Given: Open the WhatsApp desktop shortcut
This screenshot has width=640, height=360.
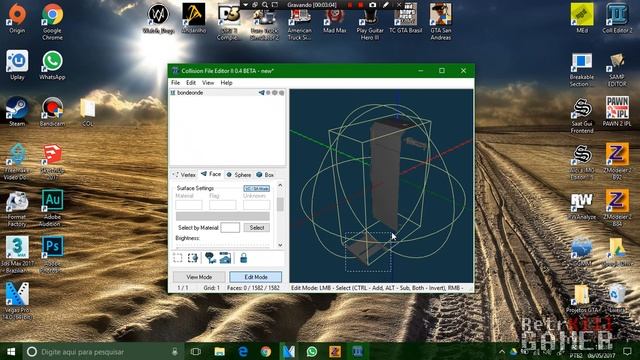Looking at the screenshot, I should (52, 64).
